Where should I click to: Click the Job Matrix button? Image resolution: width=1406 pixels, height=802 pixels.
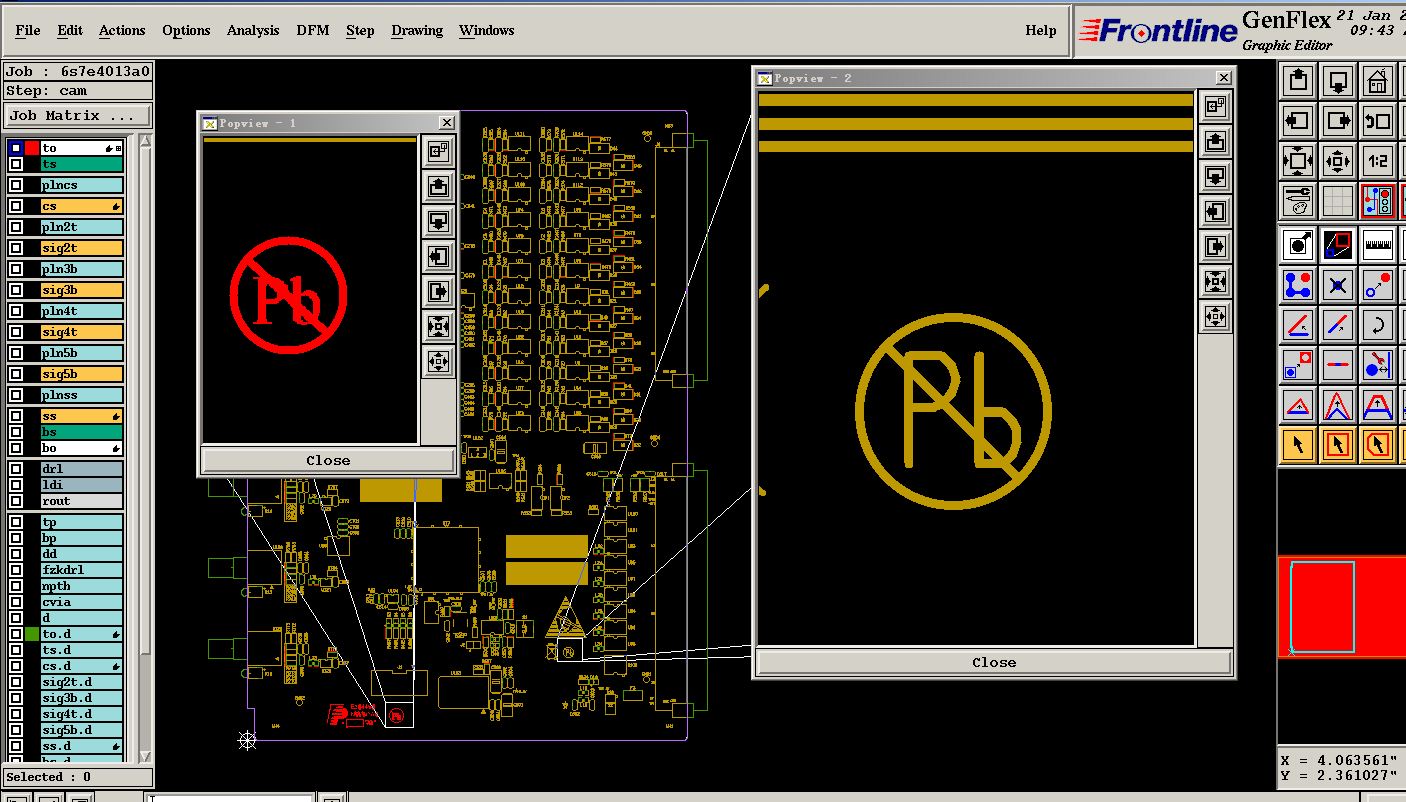pyautogui.click(x=78, y=115)
